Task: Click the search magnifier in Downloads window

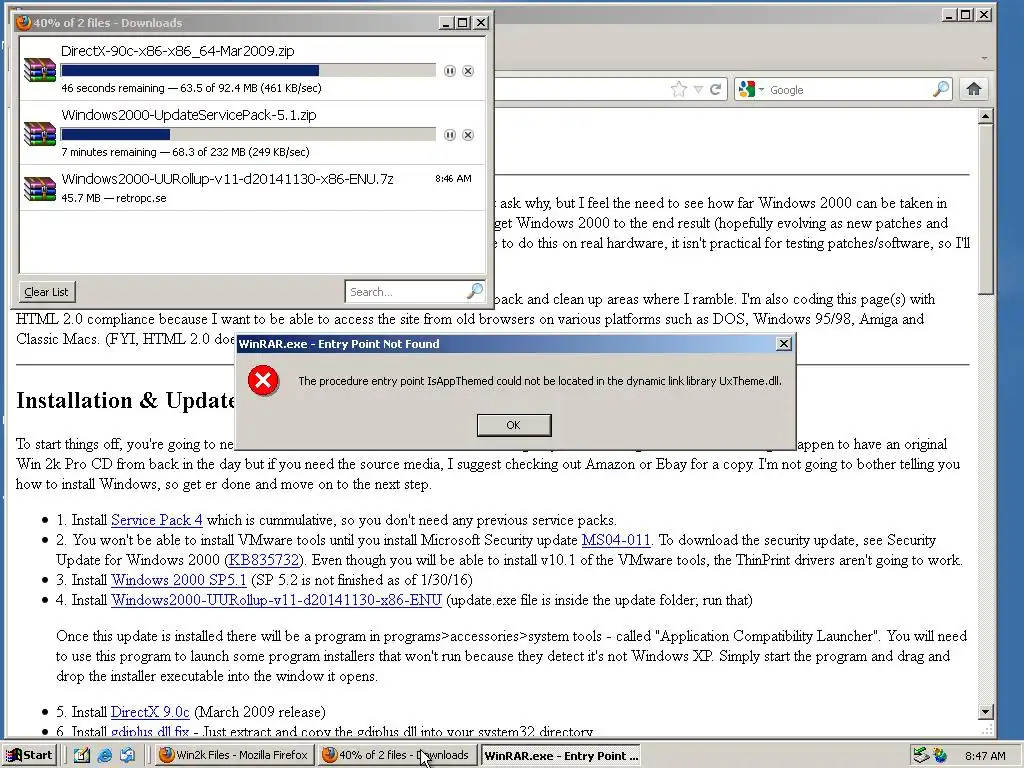Action: click(x=475, y=291)
